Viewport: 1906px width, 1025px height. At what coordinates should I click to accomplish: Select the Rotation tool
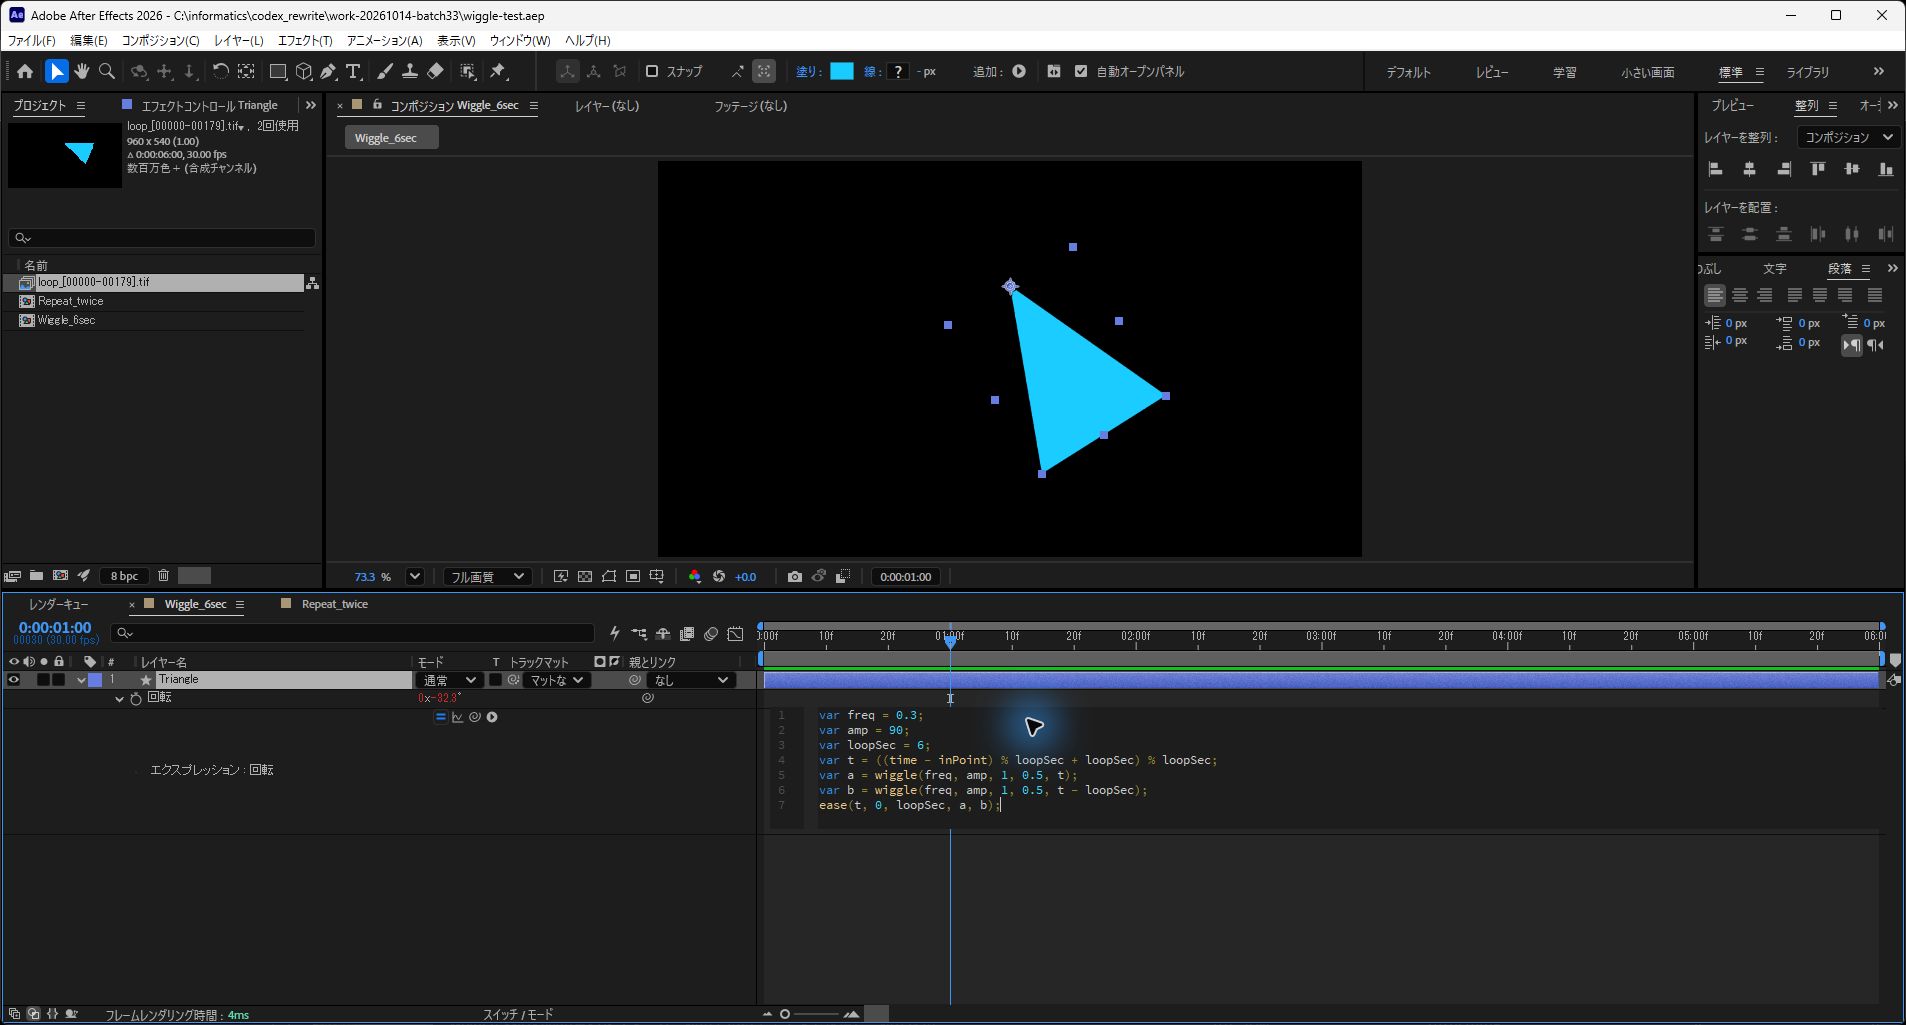pyautogui.click(x=220, y=71)
